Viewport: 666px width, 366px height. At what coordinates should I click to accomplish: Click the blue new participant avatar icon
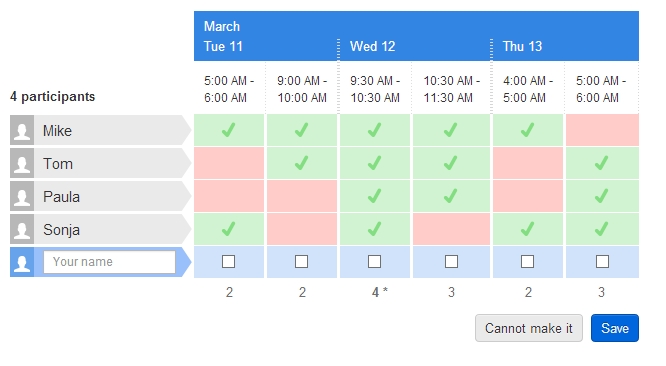click(22, 262)
